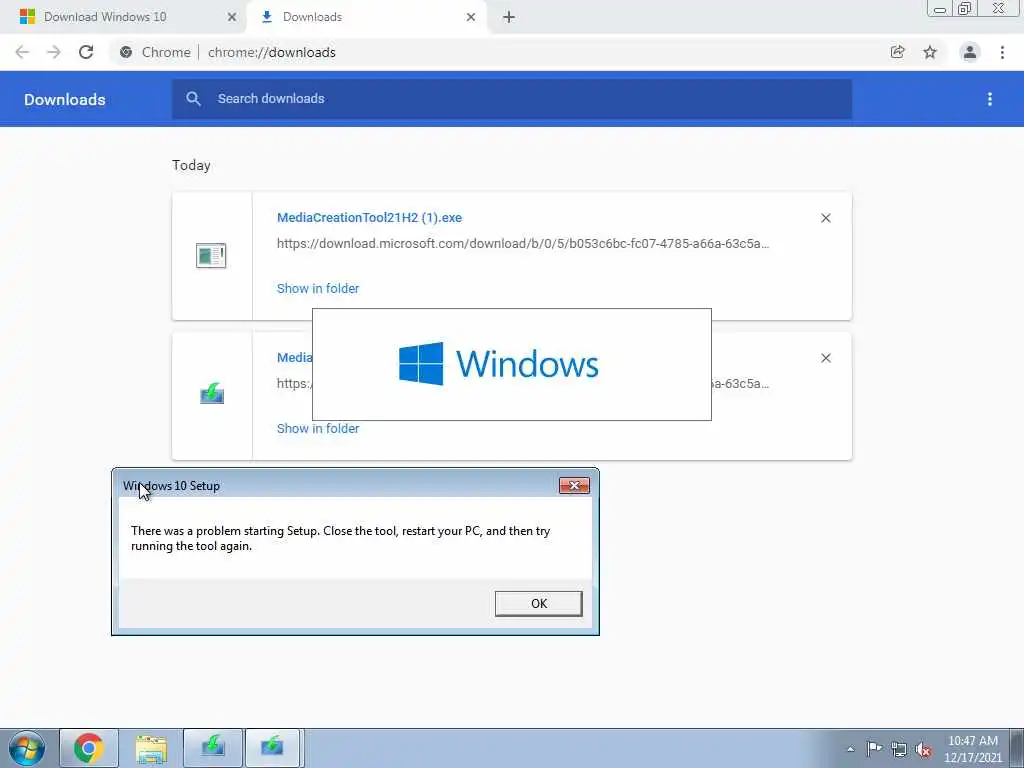The image size is (1024, 768).
Task: Open a new Chrome tab
Action: [x=509, y=17]
